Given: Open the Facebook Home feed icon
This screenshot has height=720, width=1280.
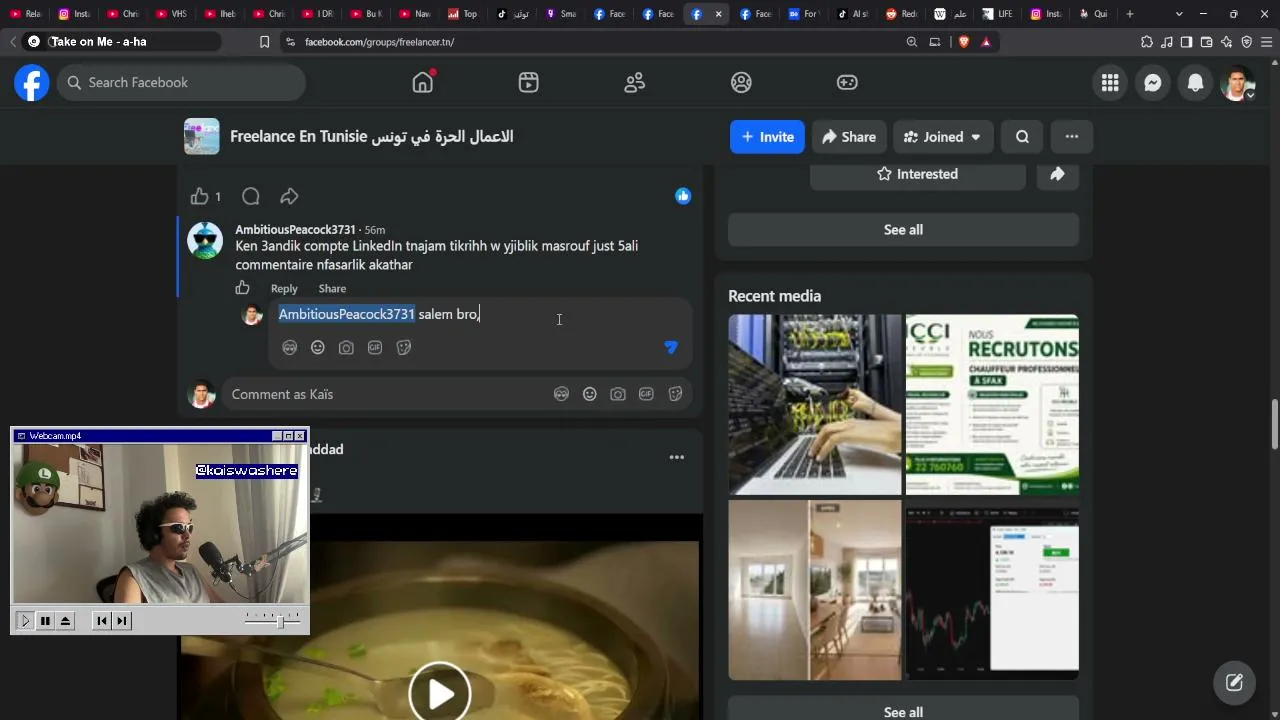Looking at the screenshot, I should point(423,83).
